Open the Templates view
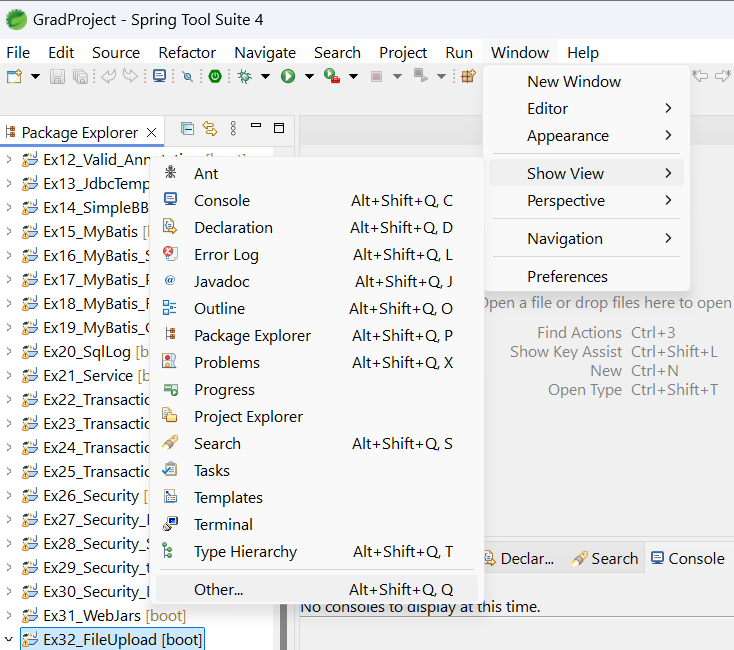 (x=316, y=498)
